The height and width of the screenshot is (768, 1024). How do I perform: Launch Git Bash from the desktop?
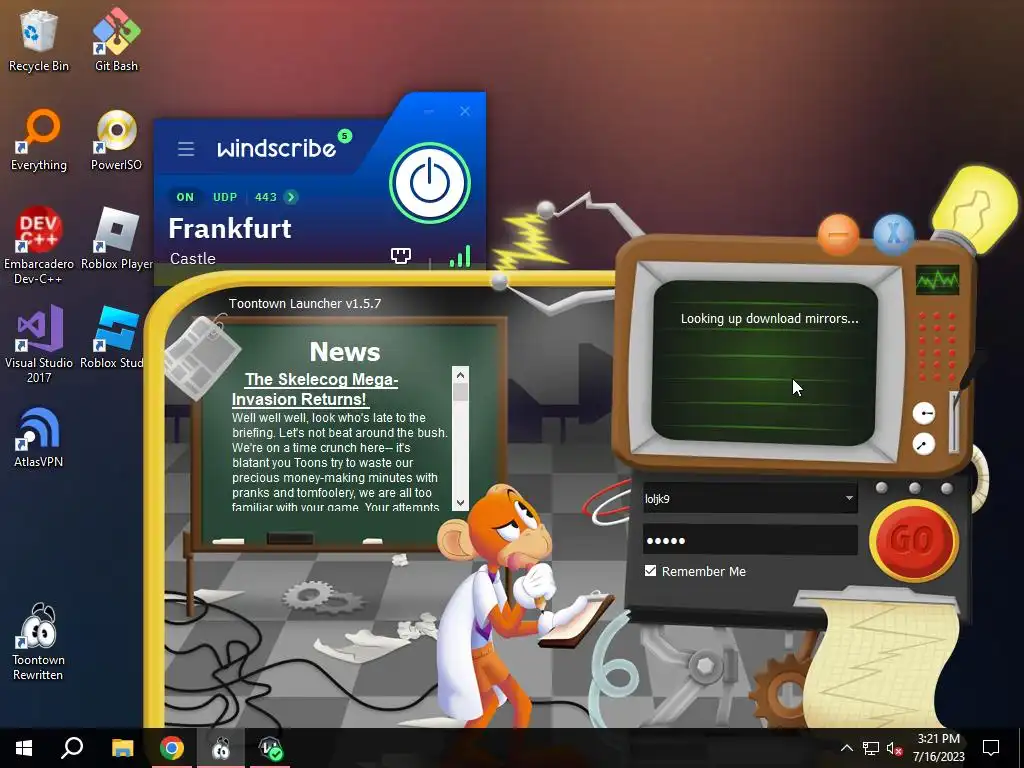pos(116,40)
